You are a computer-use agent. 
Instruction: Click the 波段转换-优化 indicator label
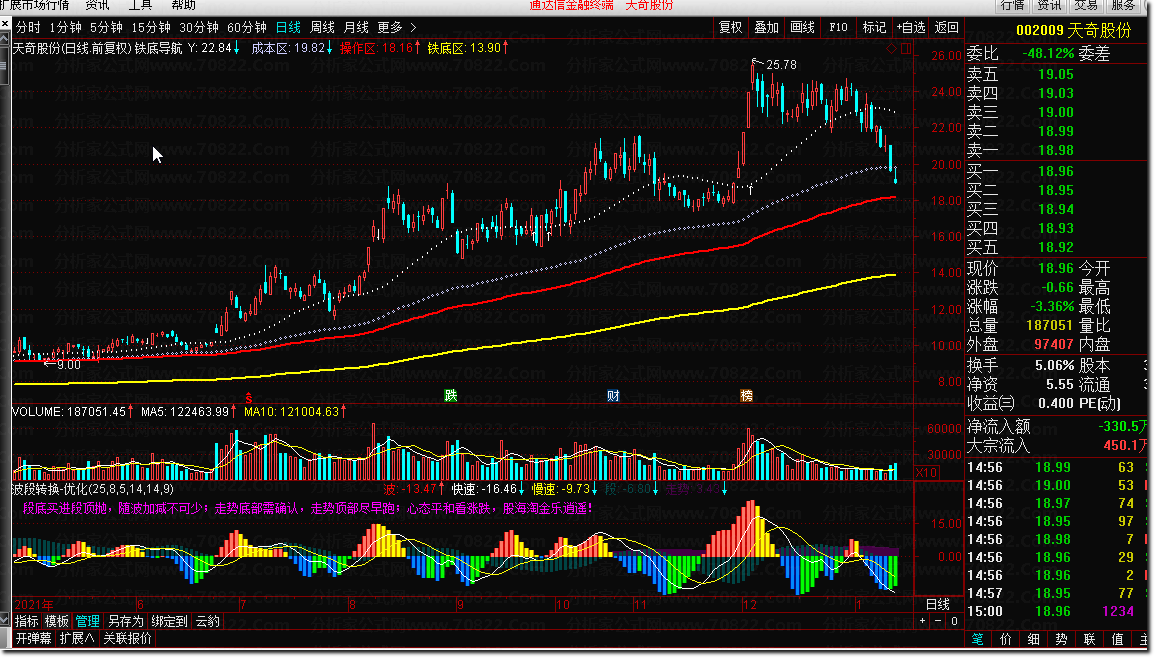94,489
